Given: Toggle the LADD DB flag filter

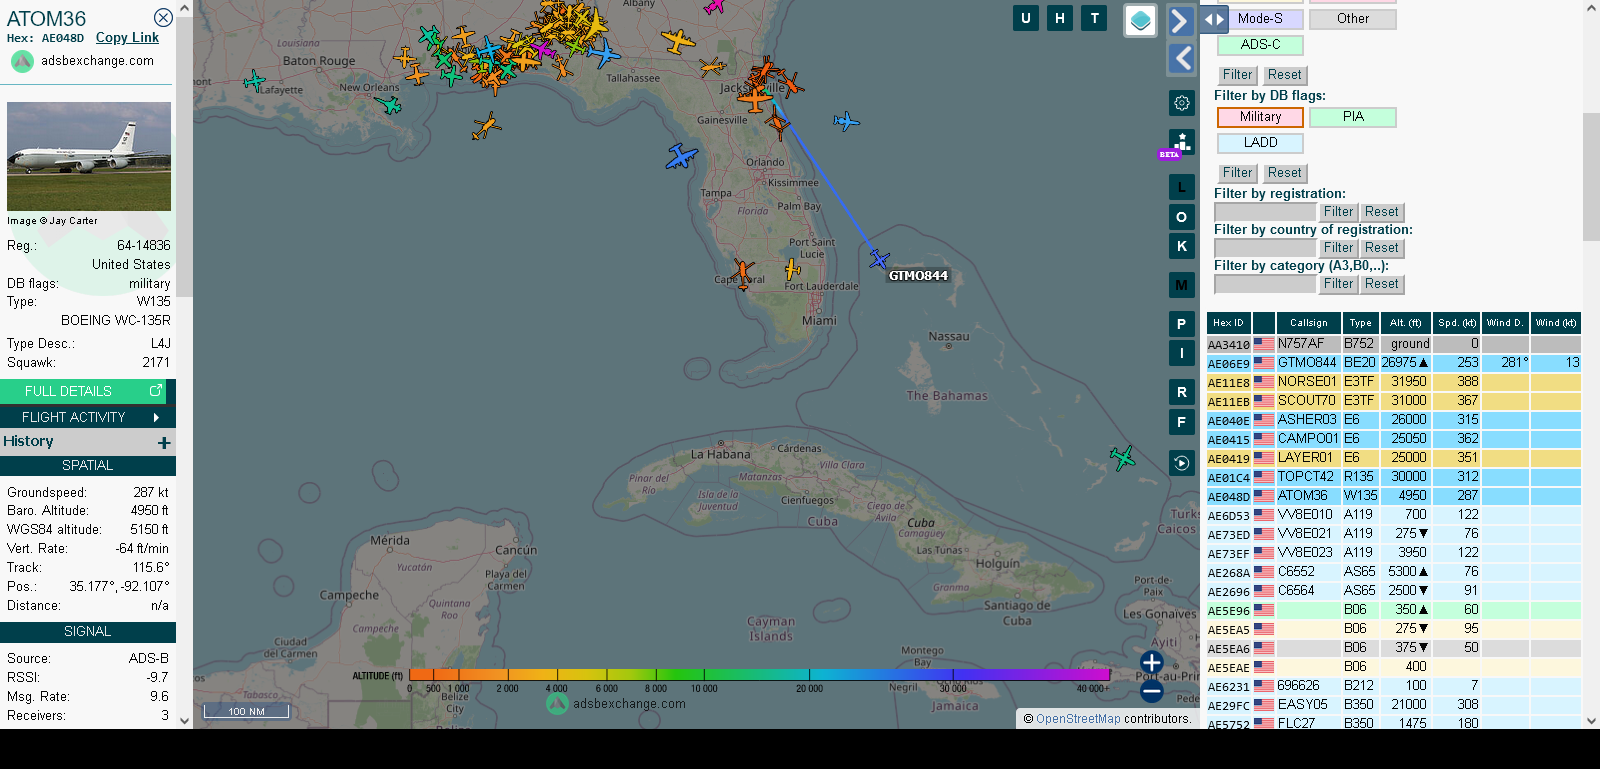Looking at the screenshot, I should pos(1260,143).
